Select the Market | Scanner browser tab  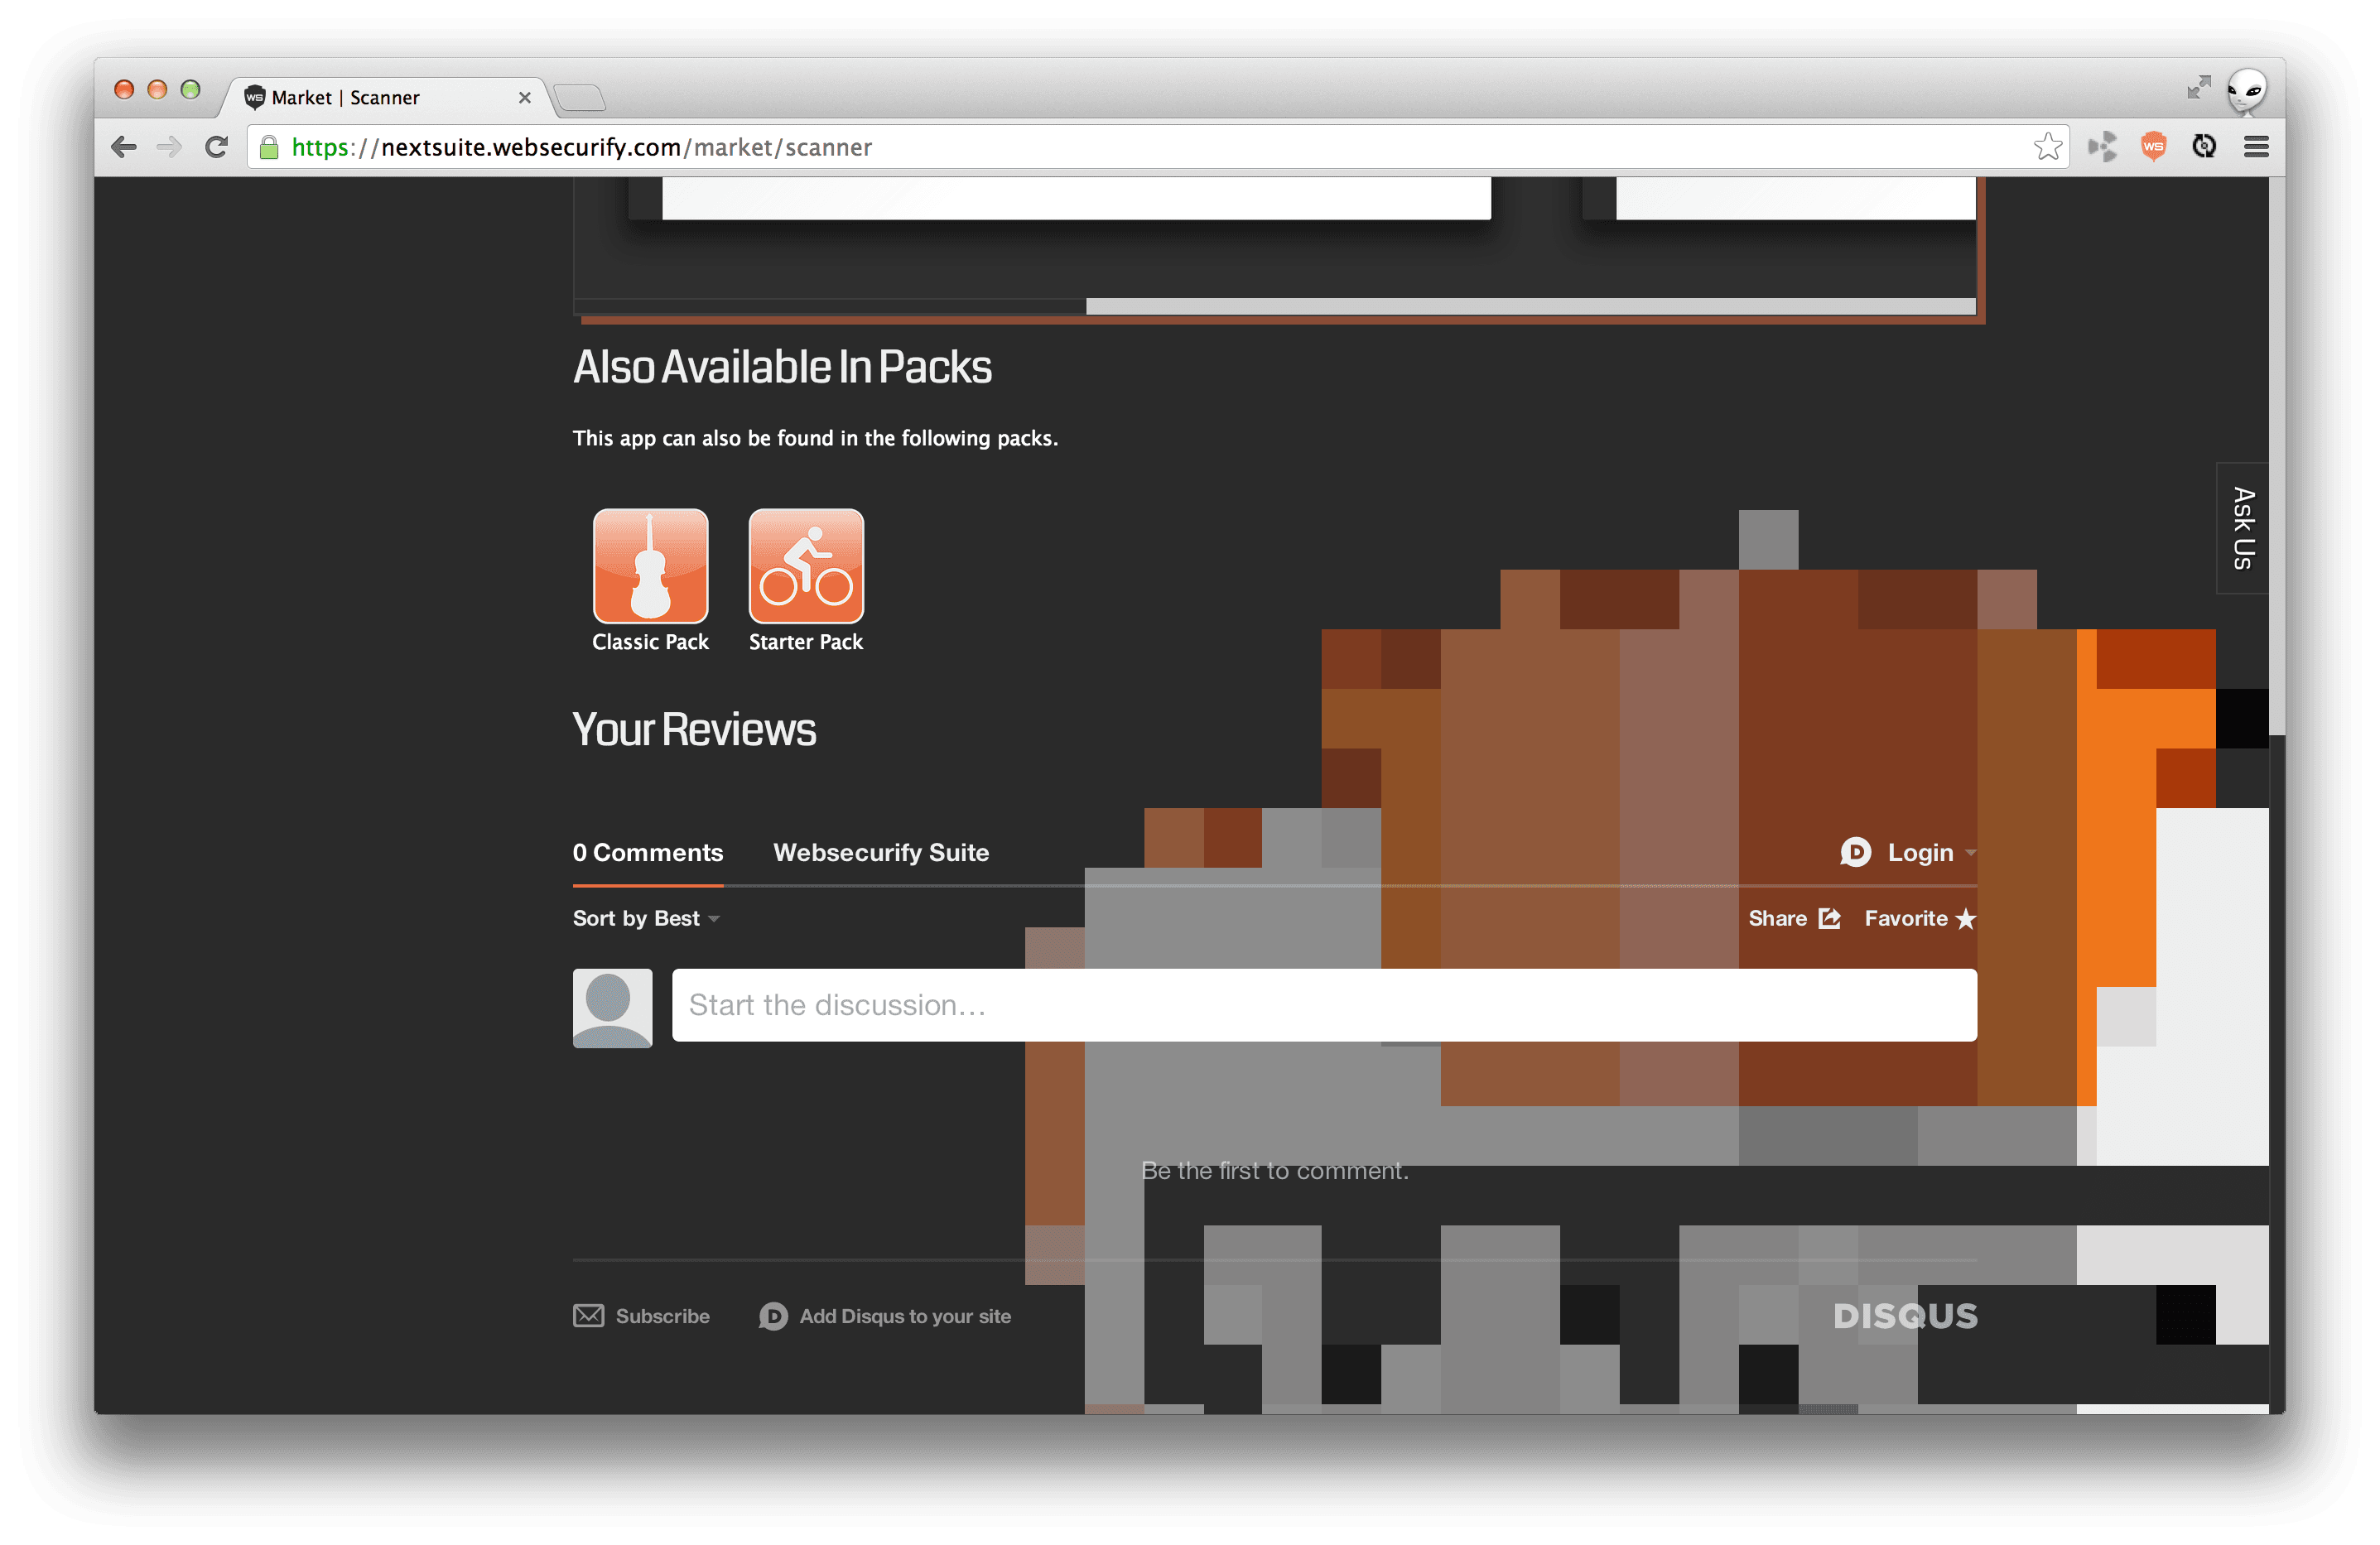point(385,97)
